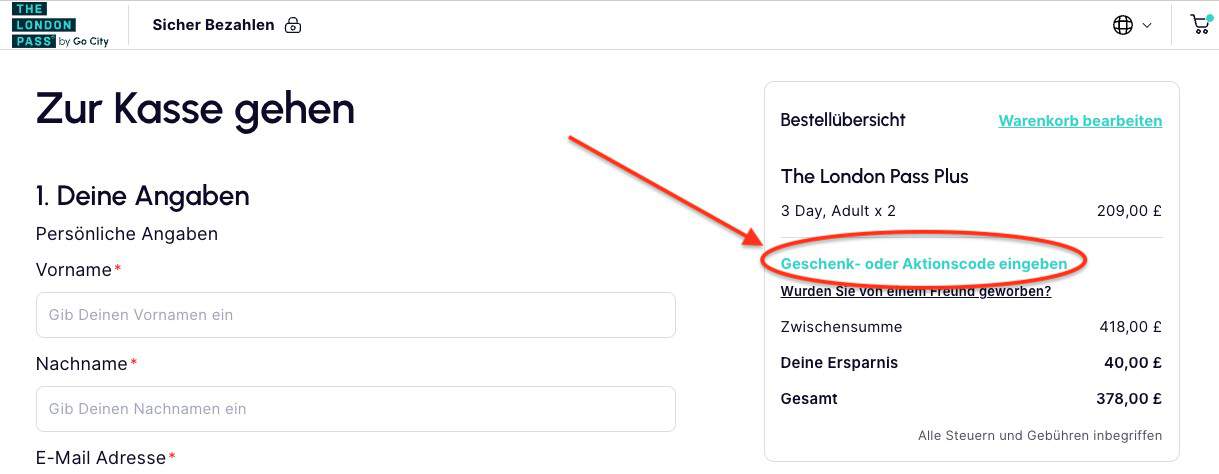This screenshot has width=1219, height=474.
Task: Focus the Vorname input field
Action: (x=355, y=315)
